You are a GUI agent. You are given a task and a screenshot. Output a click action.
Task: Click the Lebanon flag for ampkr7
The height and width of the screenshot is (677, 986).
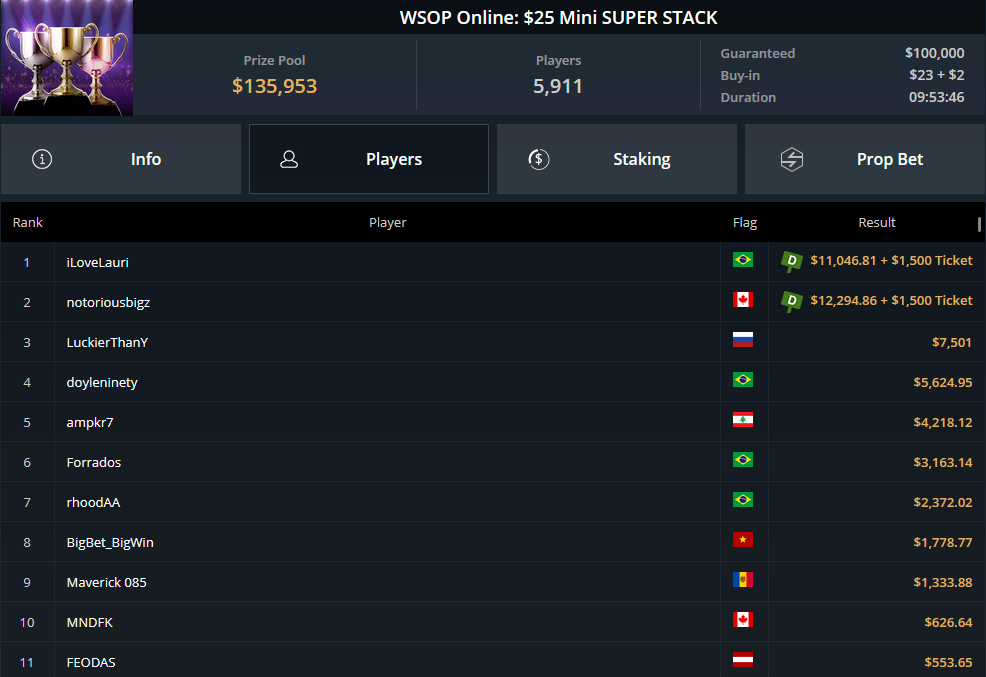pos(743,420)
